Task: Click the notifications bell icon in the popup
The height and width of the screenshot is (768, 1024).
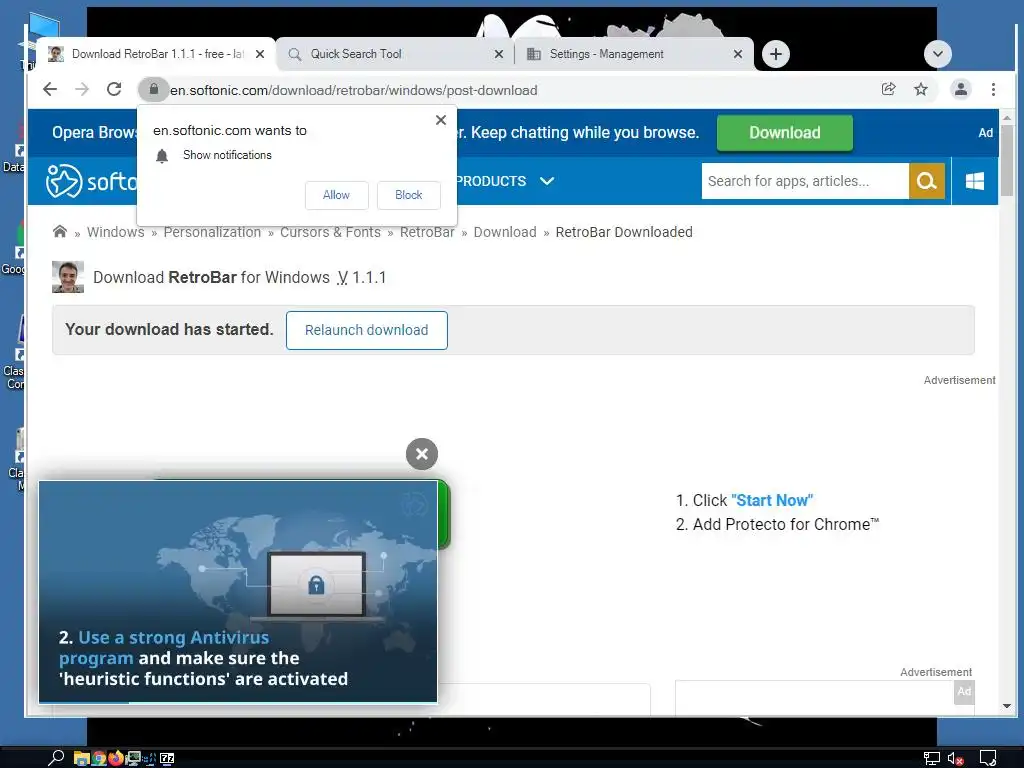Action: tap(162, 155)
